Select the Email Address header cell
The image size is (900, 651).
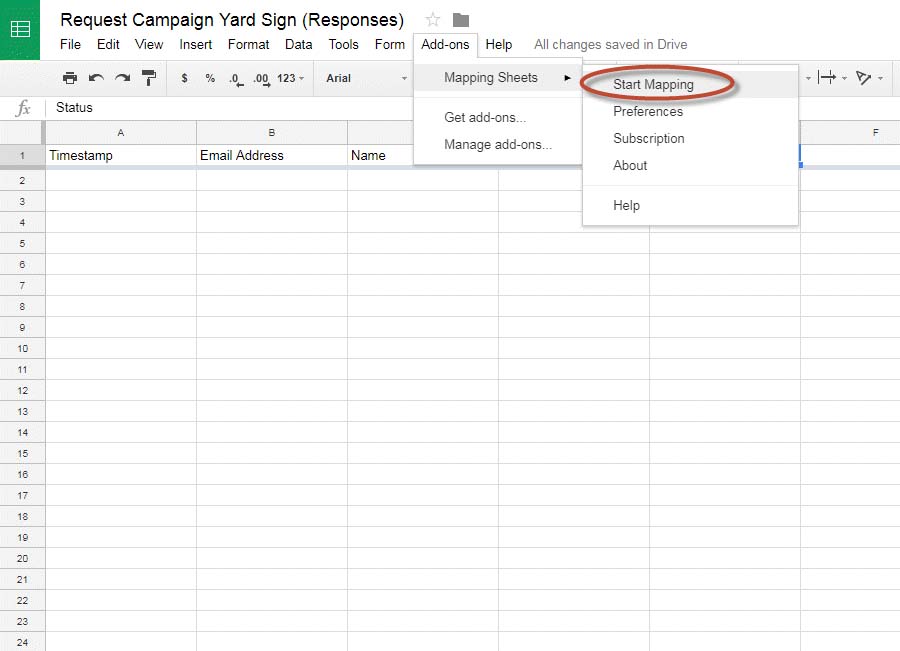tap(271, 156)
